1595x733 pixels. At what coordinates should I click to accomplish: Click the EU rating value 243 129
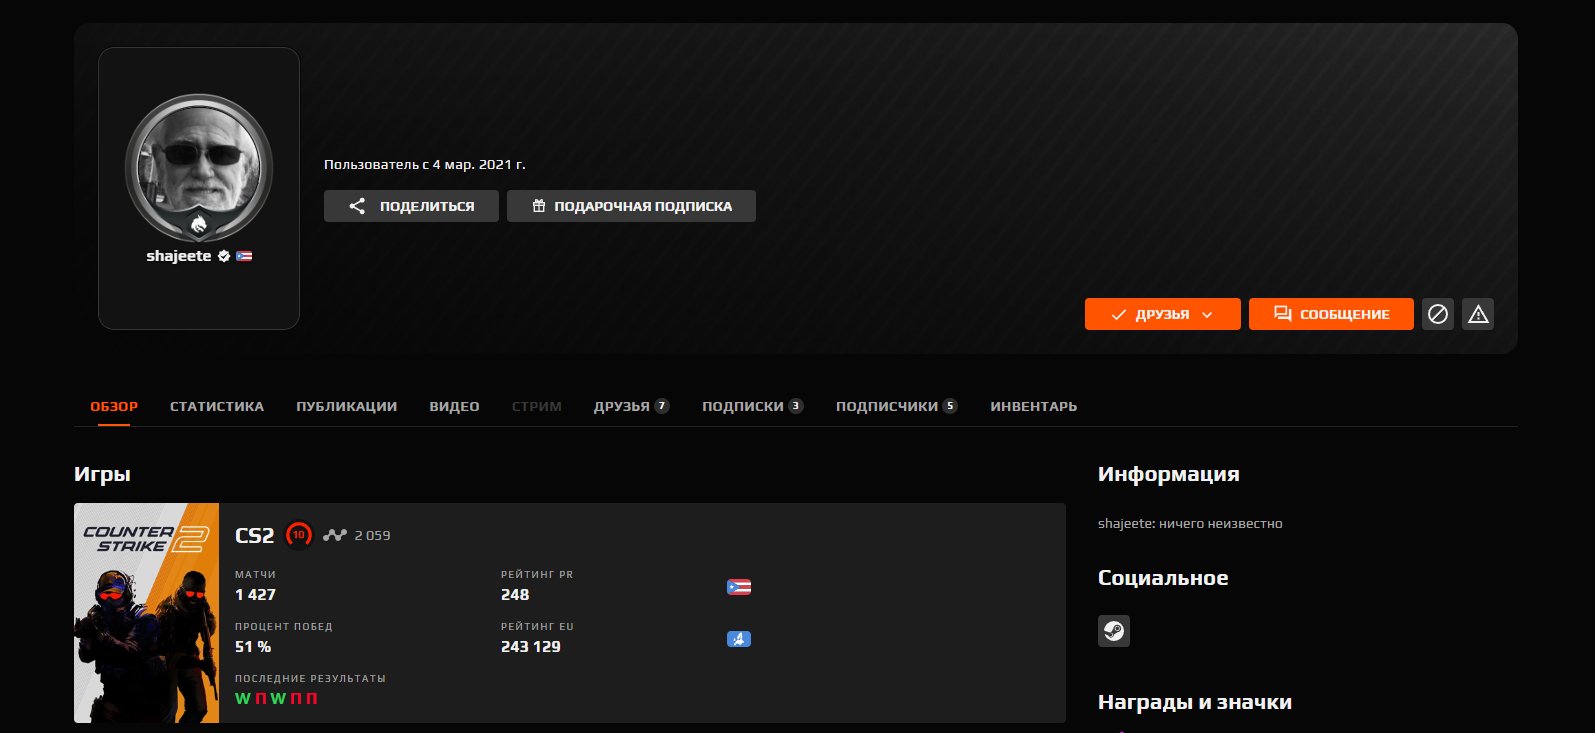[x=531, y=646]
